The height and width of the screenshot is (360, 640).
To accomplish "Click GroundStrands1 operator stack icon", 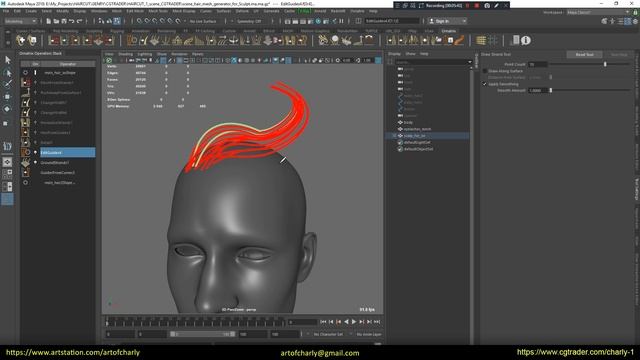I will [x=26, y=162].
